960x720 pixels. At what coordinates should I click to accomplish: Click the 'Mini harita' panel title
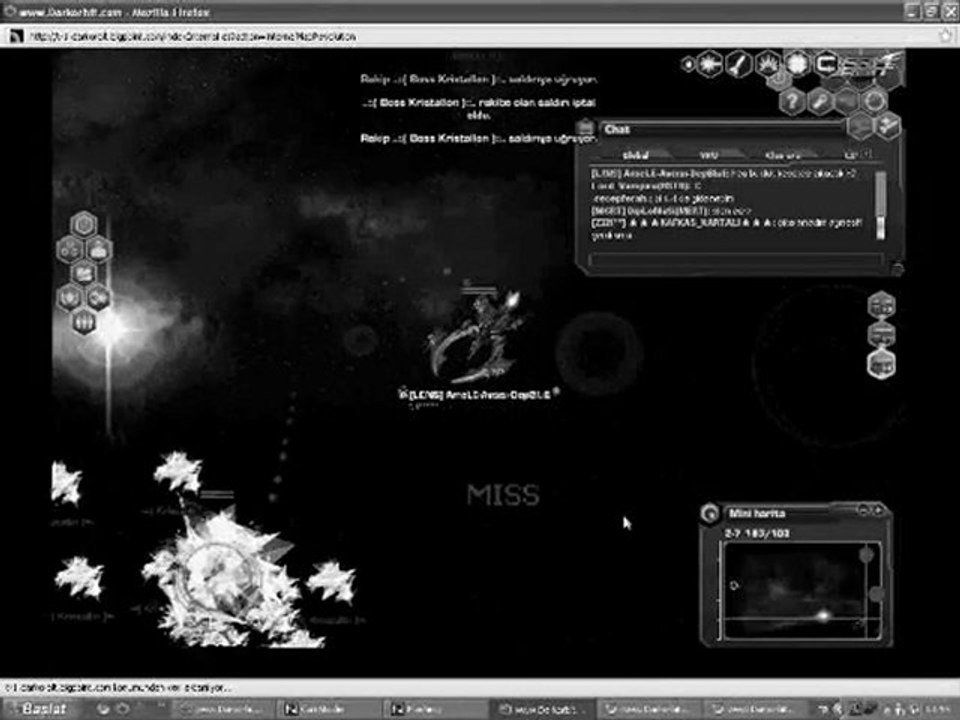tap(757, 513)
